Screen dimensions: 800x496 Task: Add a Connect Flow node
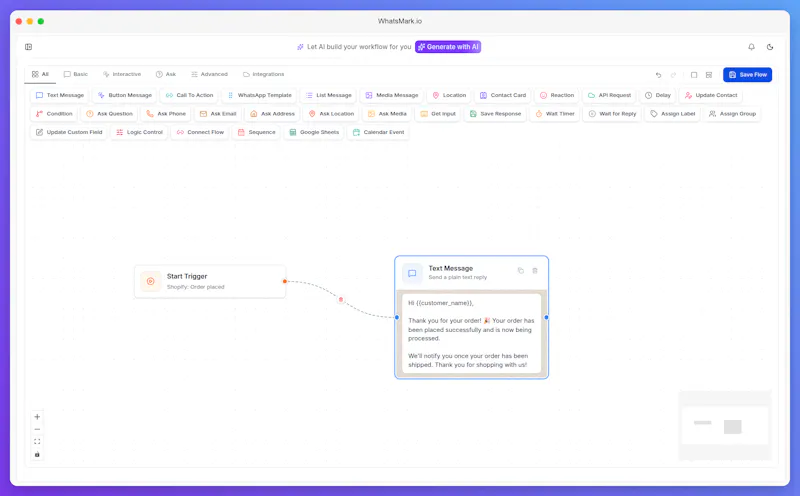tap(200, 132)
